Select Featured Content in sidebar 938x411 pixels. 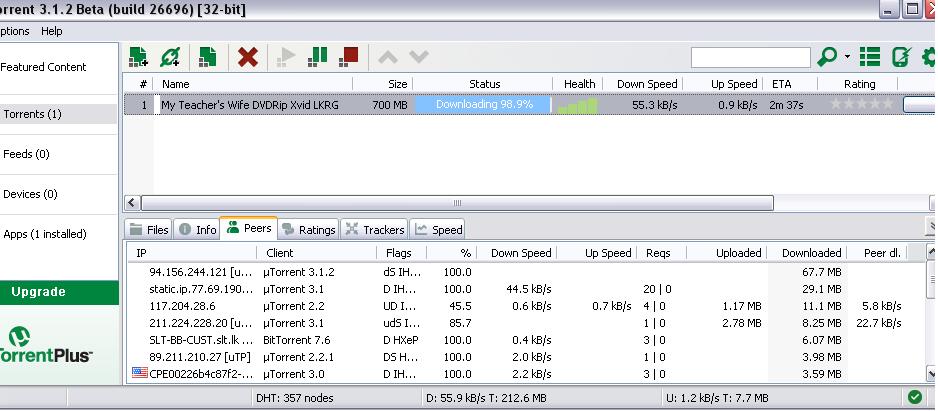[x=43, y=67]
